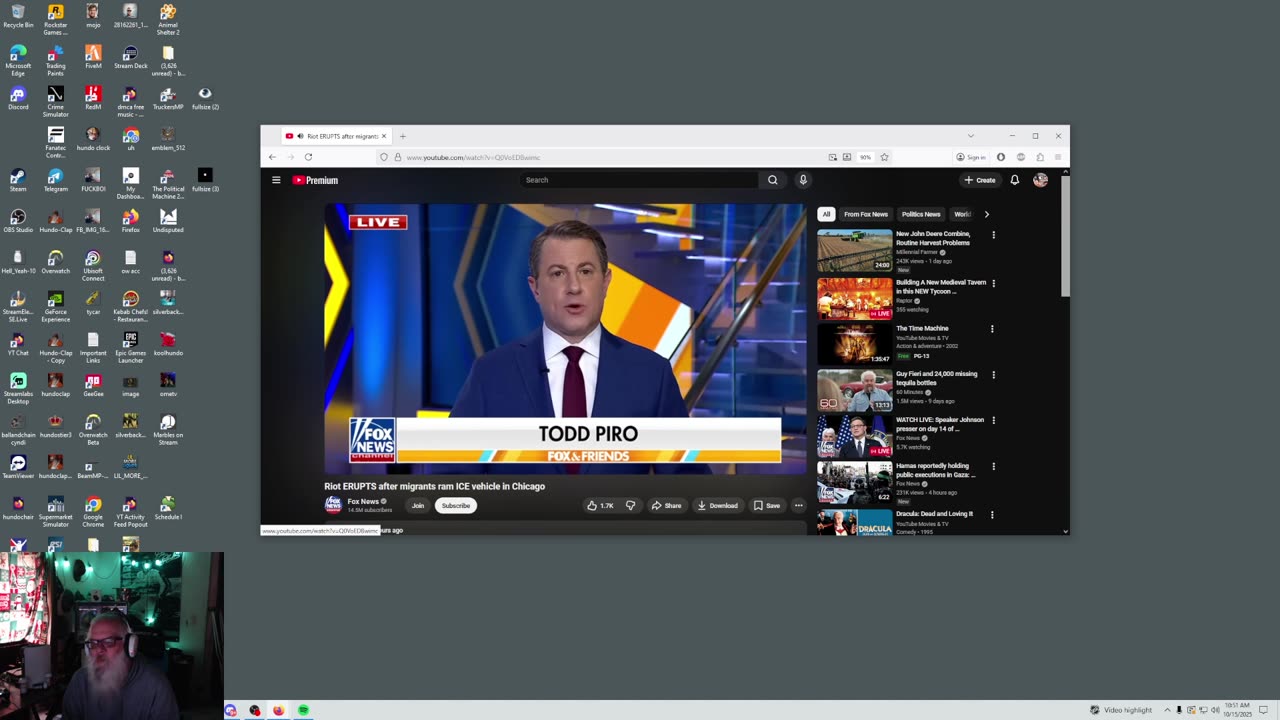
Task: Click the YouTube search magnifier button
Action: pyautogui.click(x=772, y=180)
